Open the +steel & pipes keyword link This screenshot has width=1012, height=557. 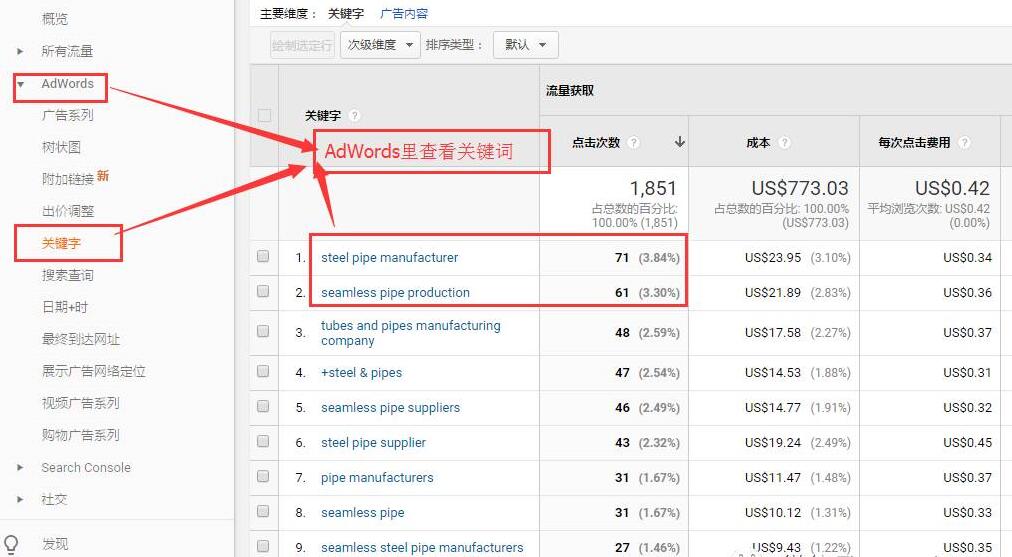(361, 372)
